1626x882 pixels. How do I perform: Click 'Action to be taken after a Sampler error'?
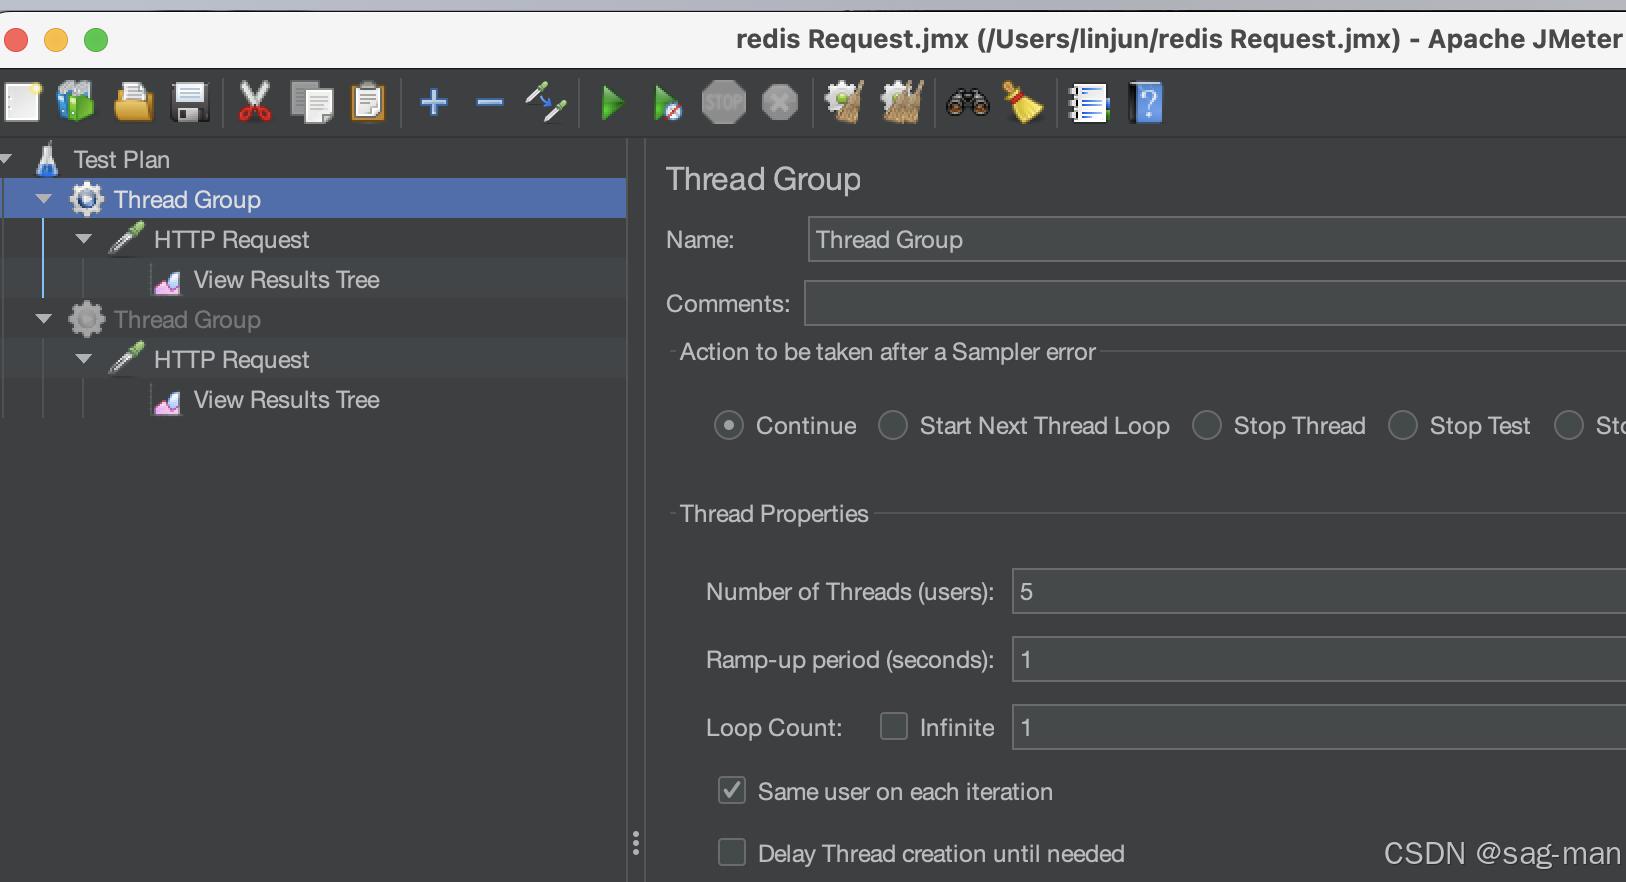click(x=888, y=352)
